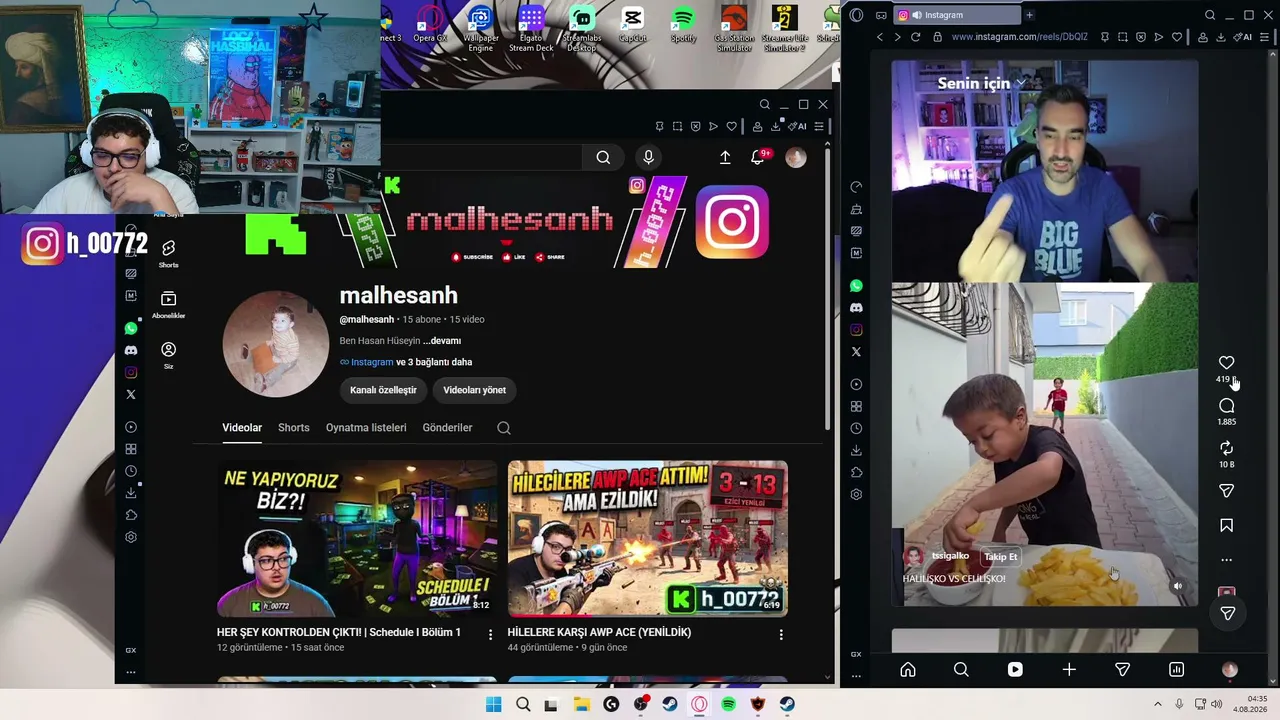Open Instagram messages in bottom bar
The image size is (1280, 720).
pyautogui.click(x=1122, y=670)
